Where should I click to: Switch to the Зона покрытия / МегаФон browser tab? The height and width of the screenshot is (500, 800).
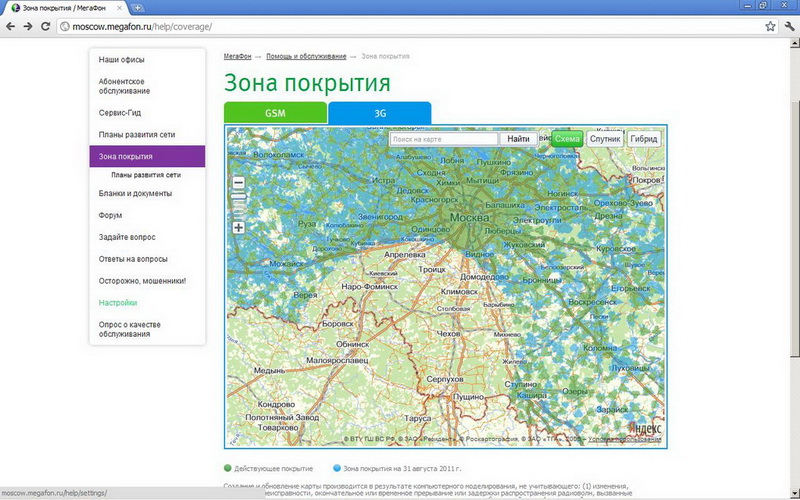click(x=64, y=8)
